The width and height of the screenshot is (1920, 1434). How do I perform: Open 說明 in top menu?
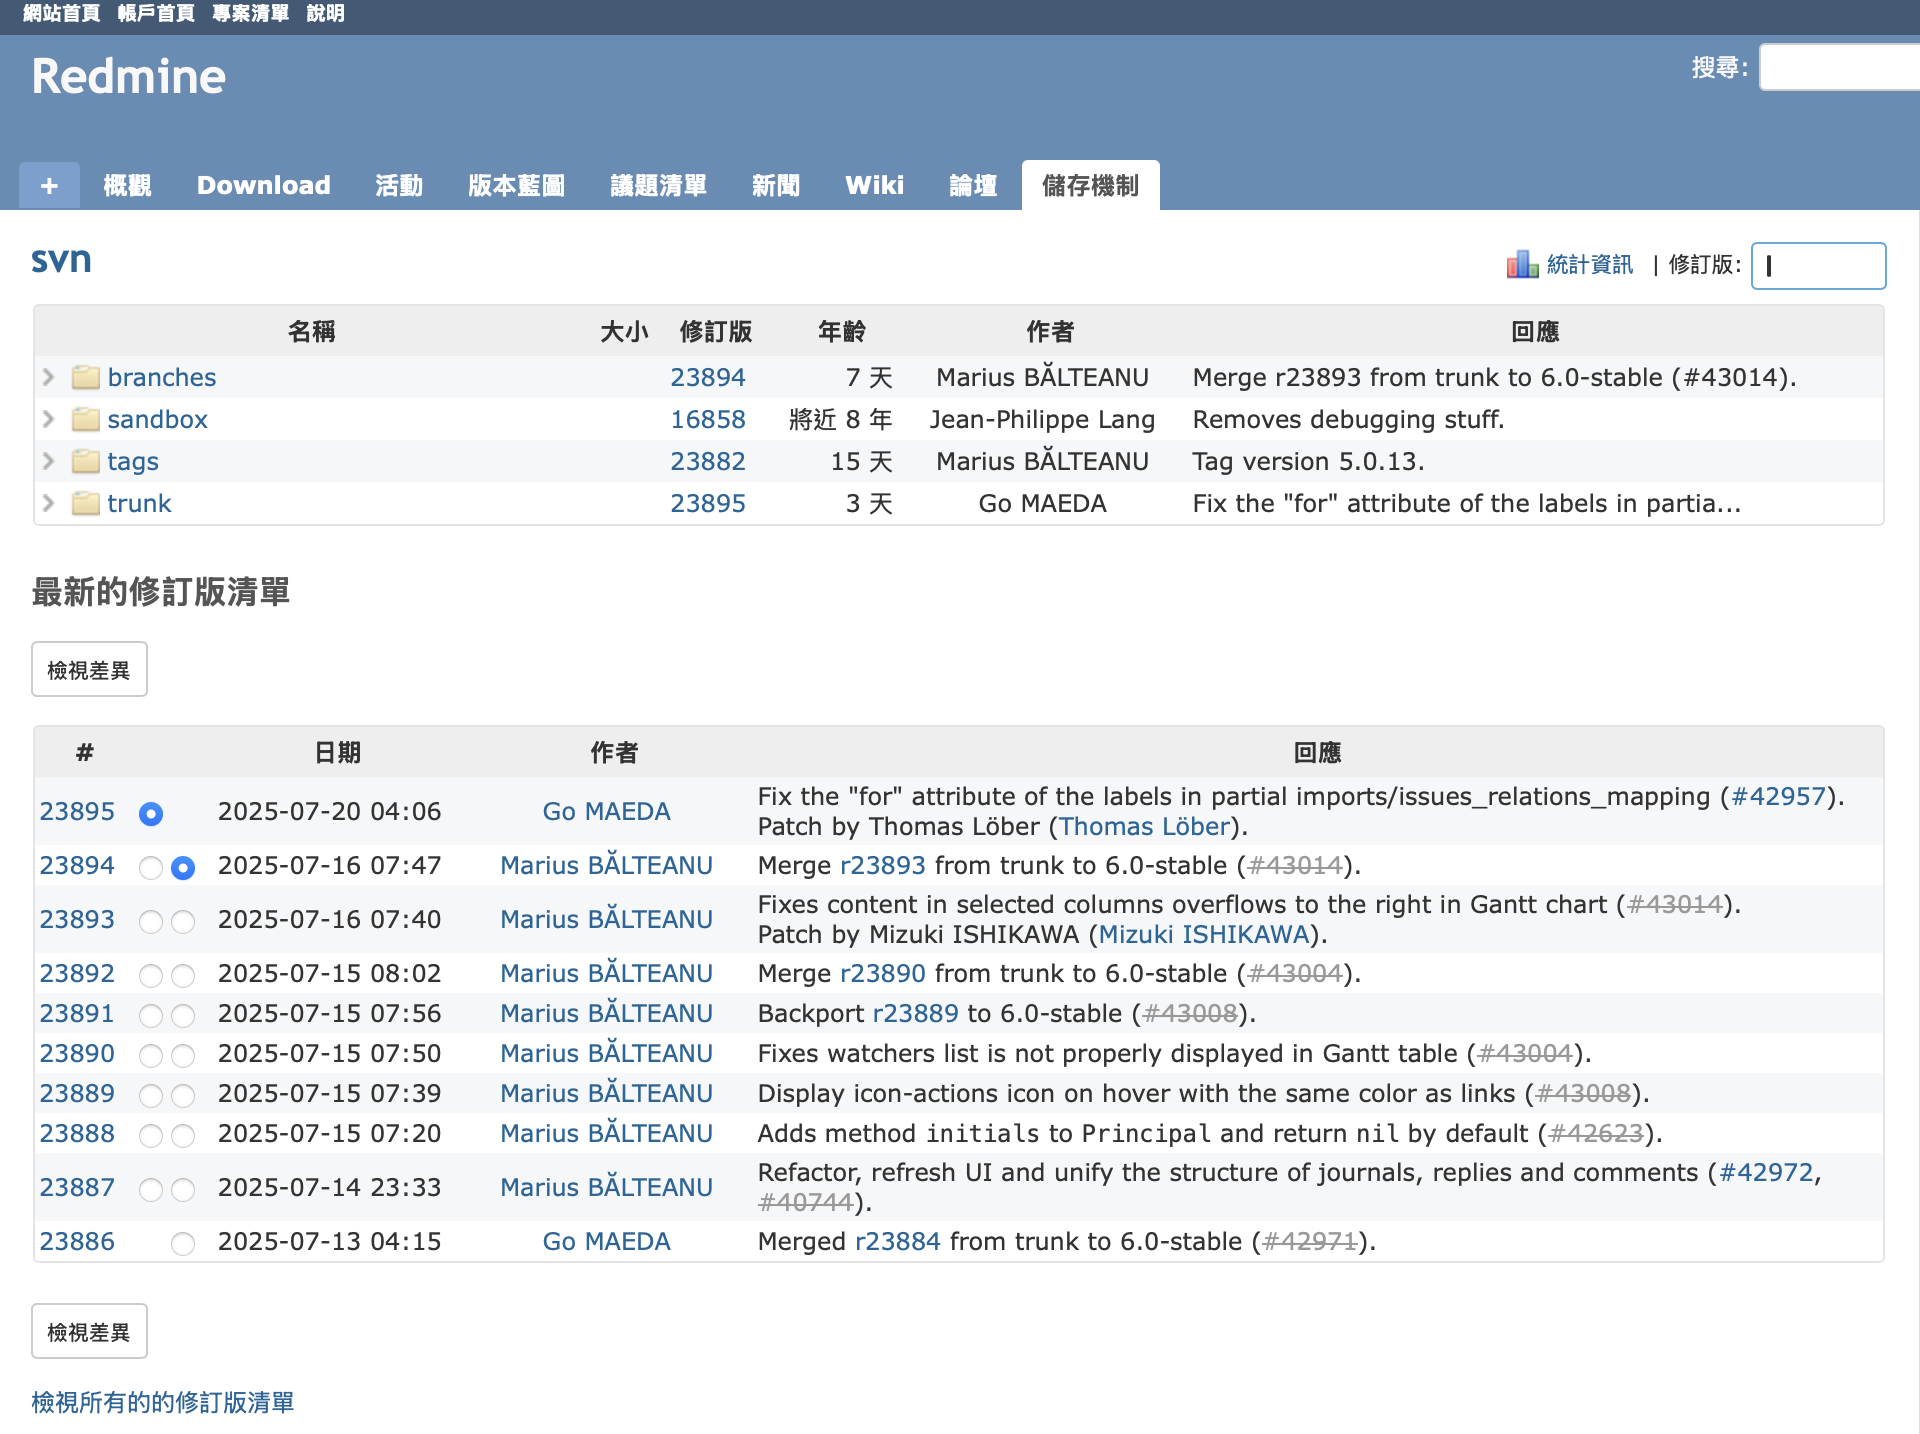325,13
